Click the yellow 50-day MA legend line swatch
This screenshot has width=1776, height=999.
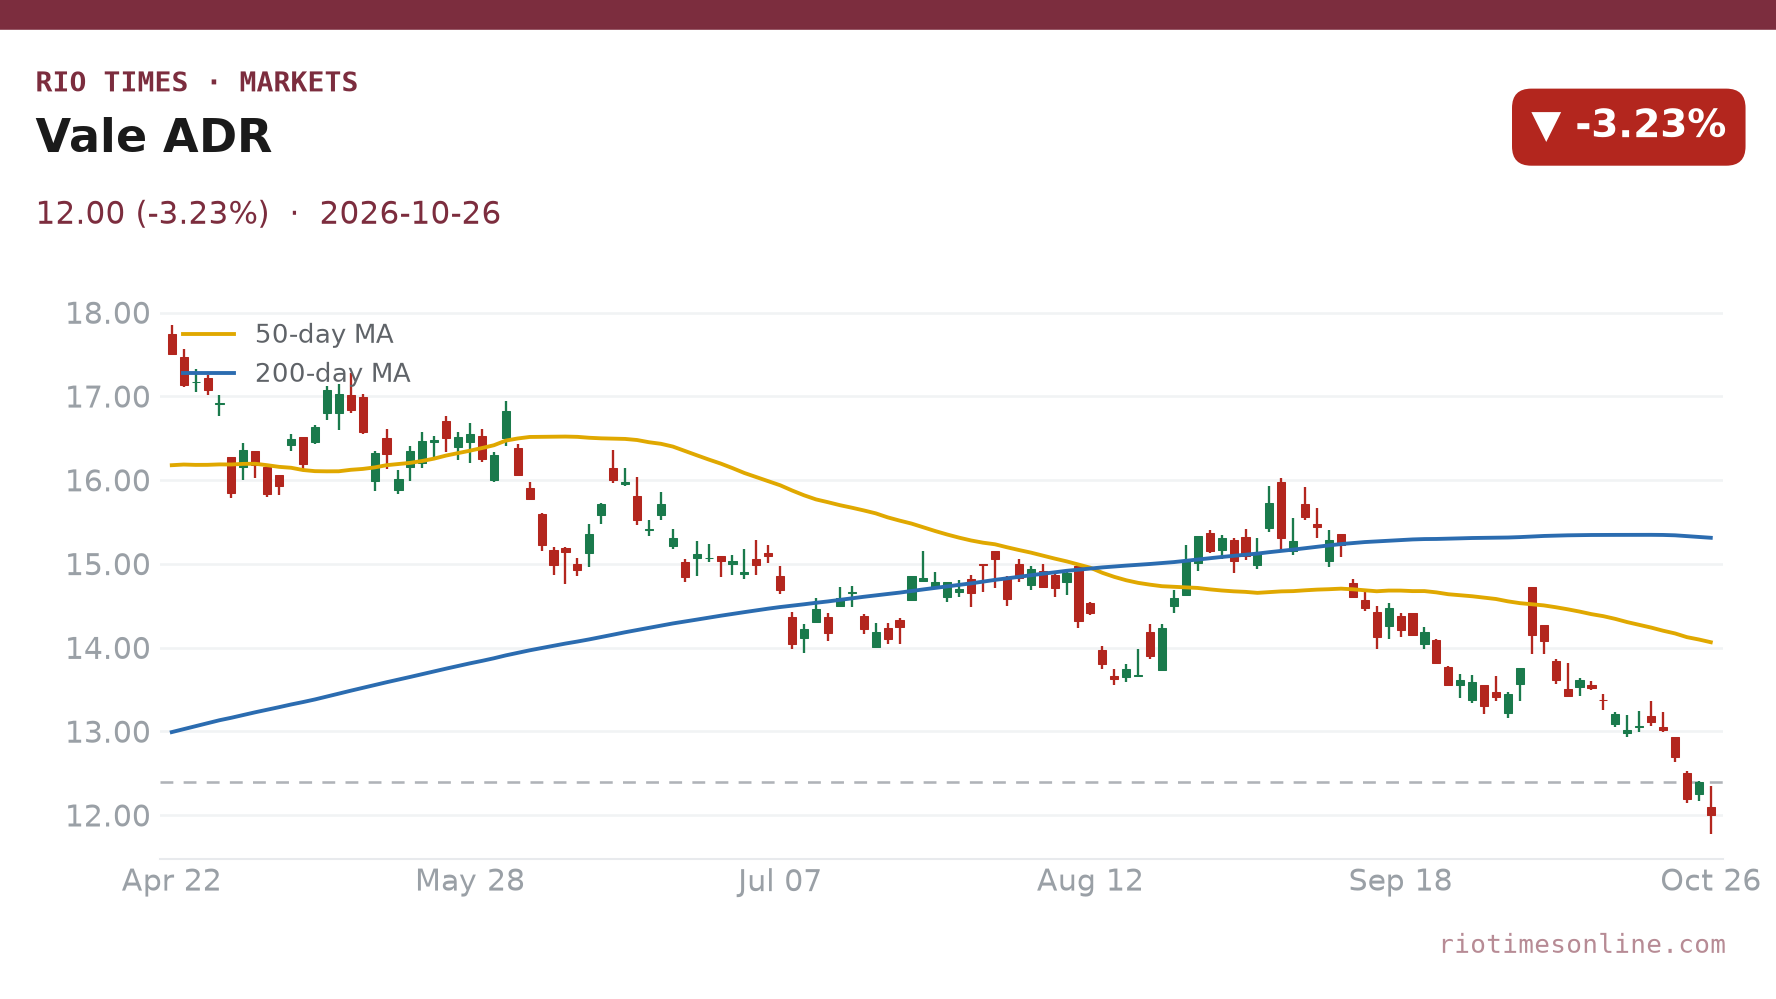click(209, 334)
